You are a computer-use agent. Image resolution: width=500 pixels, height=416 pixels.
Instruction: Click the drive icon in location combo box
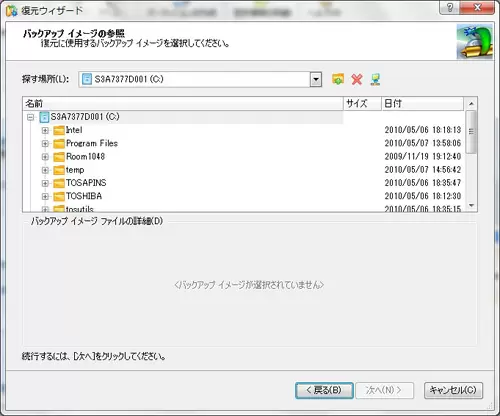(x=87, y=79)
